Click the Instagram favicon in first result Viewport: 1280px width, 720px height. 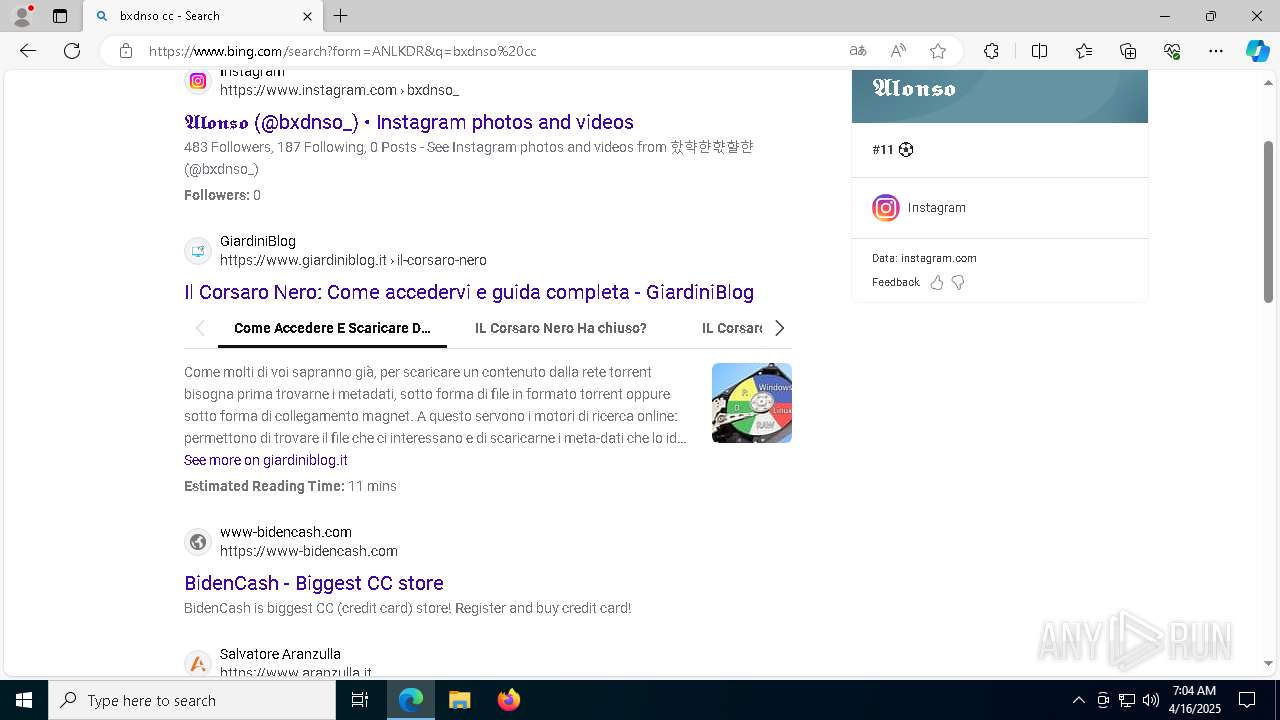click(x=198, y=81)
